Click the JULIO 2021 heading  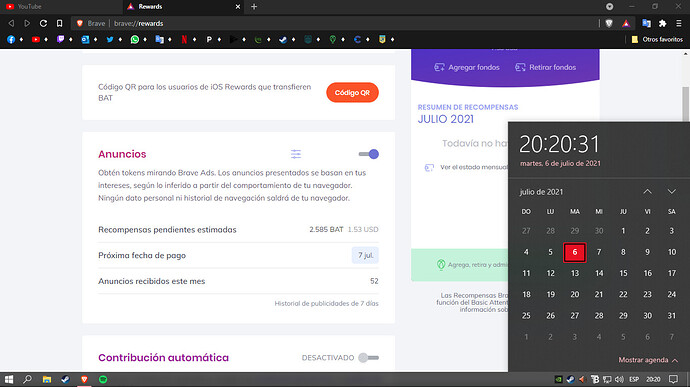(x=446, y=119)
